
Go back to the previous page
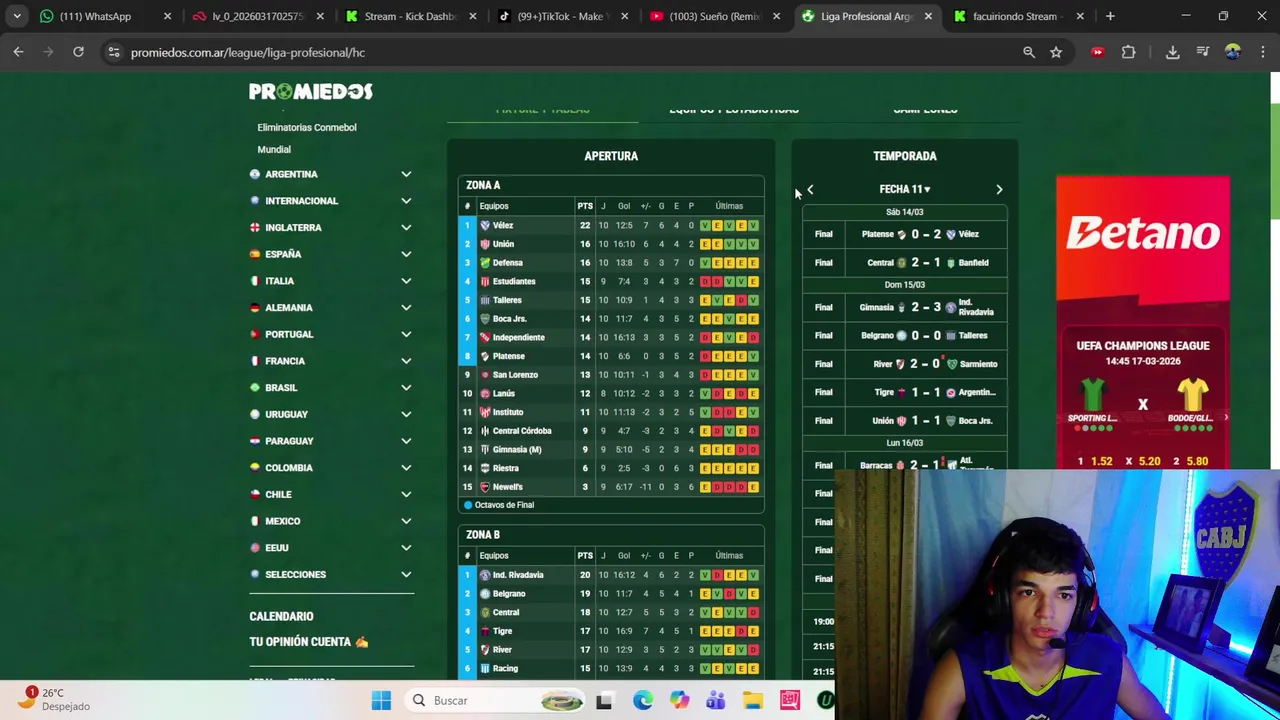(x=18, y=52)
